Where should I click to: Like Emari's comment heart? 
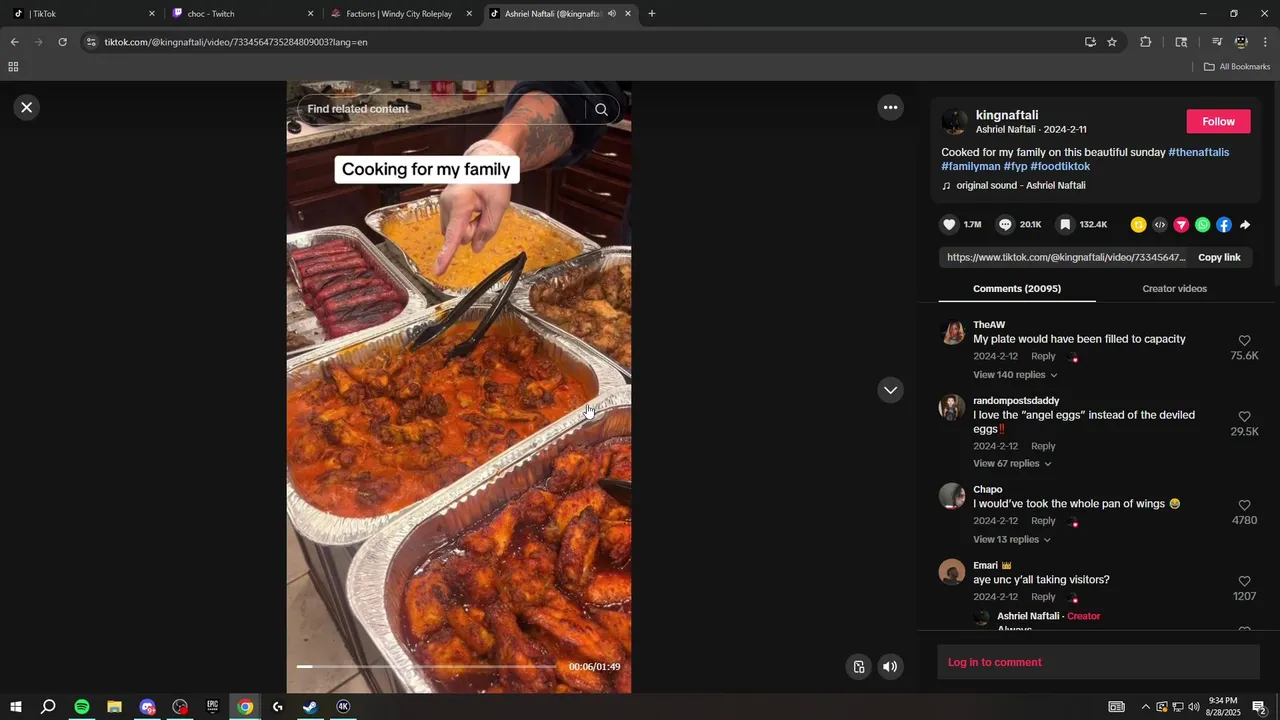pyautogui.click(x=1244, y=582)
